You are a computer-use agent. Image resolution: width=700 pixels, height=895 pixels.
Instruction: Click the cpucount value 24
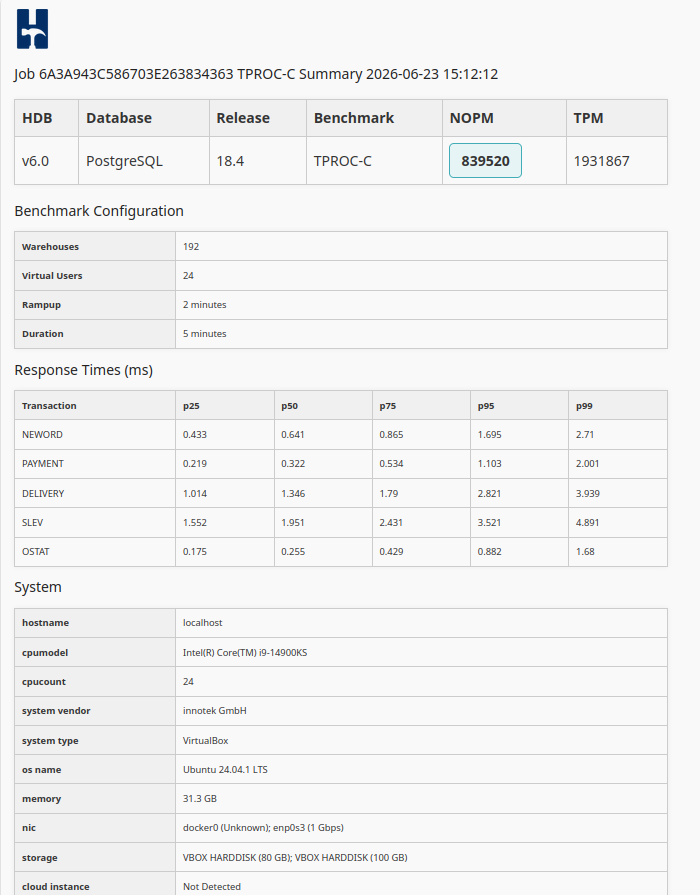pyautogui.click(x=188, y=682)
